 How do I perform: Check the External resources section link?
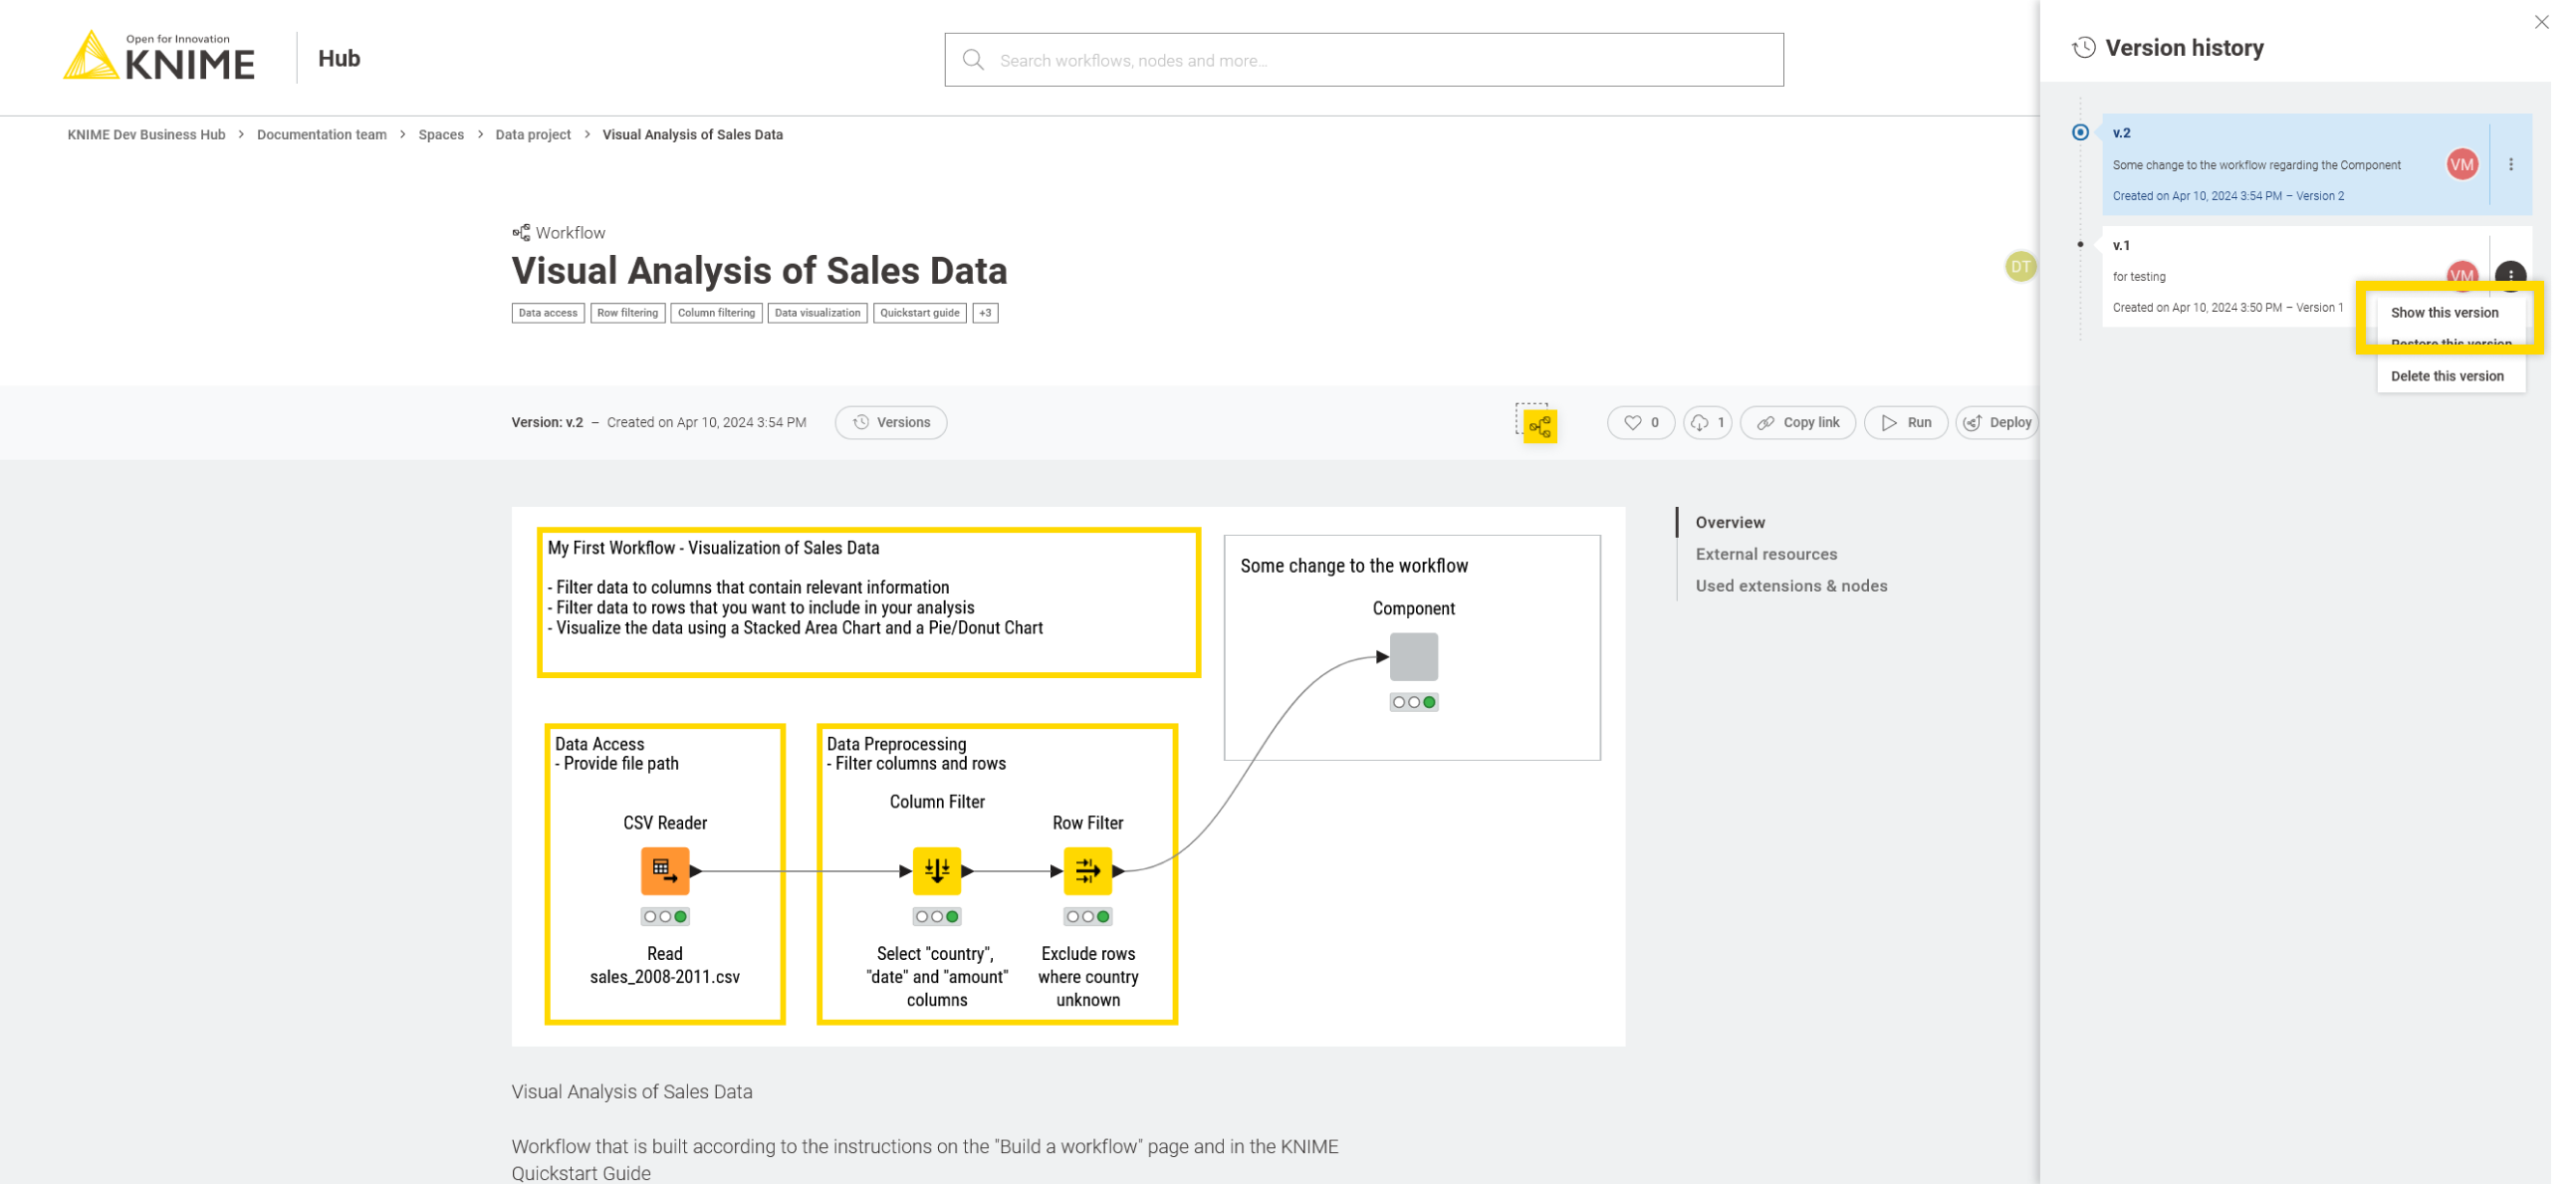[x=1767, y=554]
